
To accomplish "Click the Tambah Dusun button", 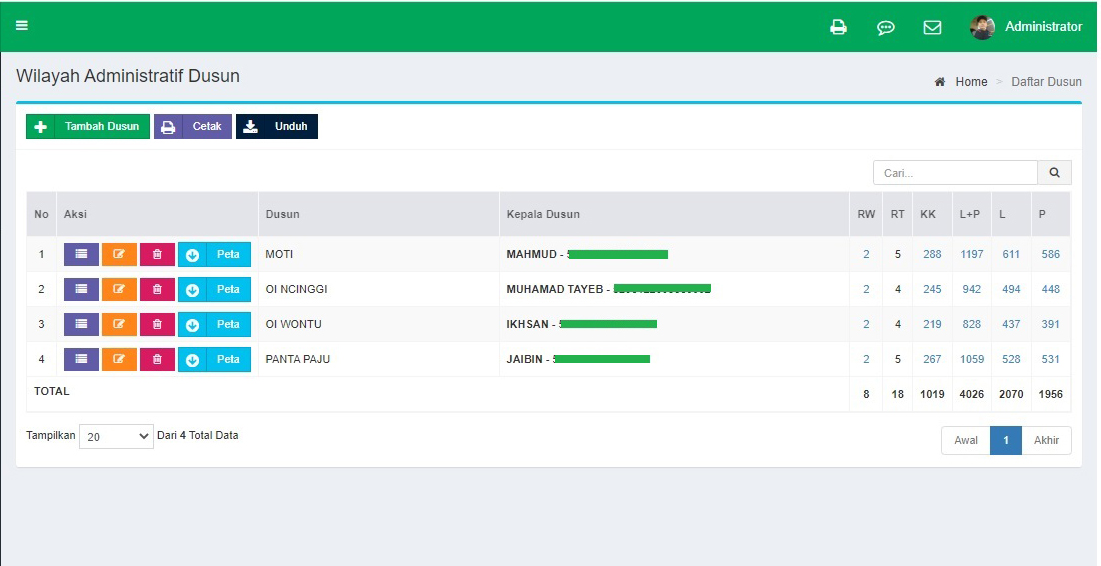I will point(88,127).
